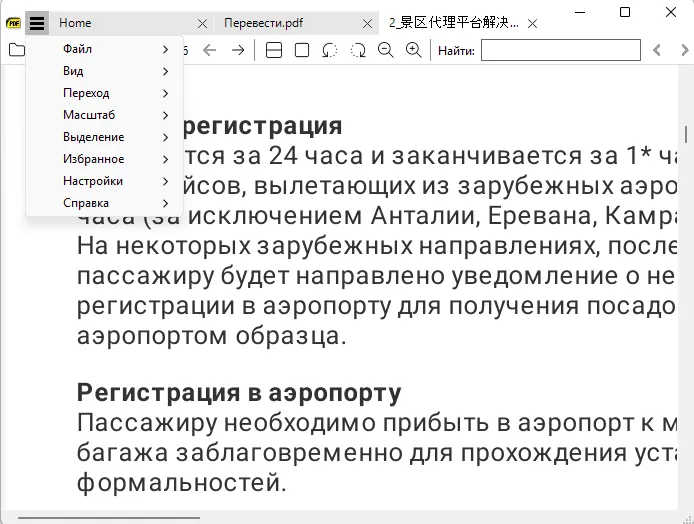
Task: Click the vertical scrollbar thumb
Action: [x=686, y=135]
